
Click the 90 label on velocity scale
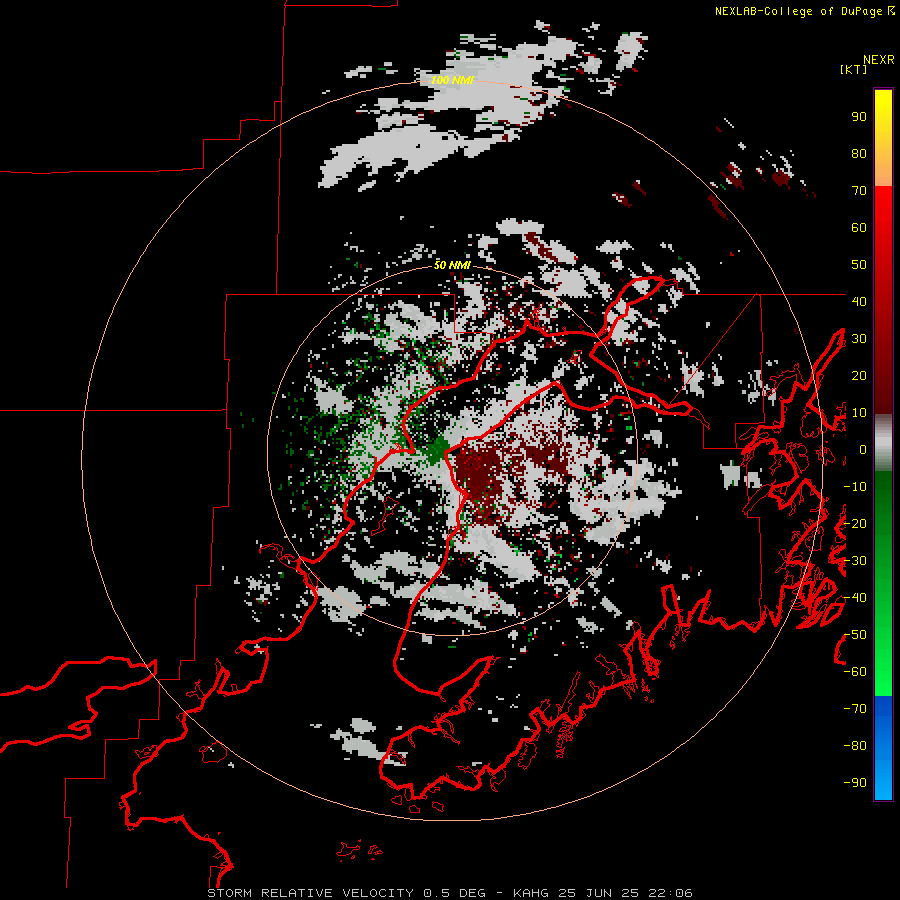[x=859, y=117]
